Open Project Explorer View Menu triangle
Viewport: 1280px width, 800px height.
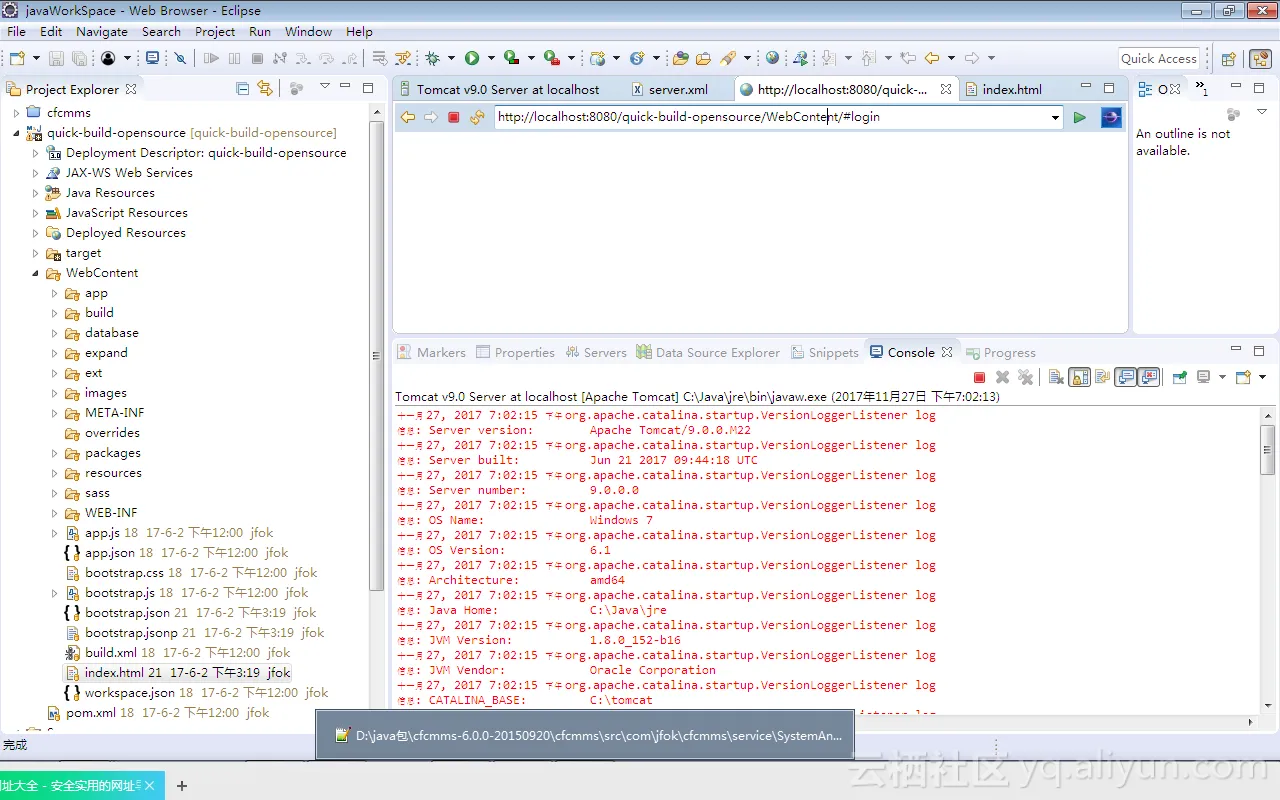pos(324,87)
